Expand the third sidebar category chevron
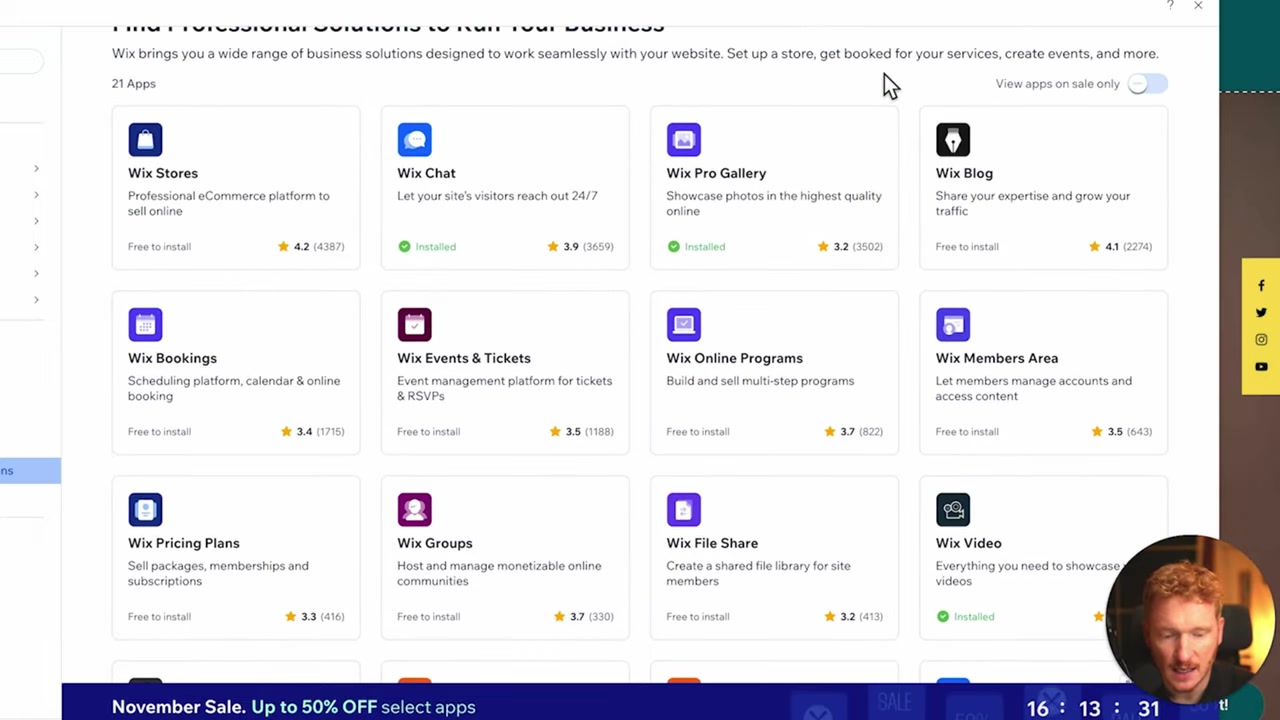This screenshot has height=720, width=1280. pyautogui.click(x=36, y=221)
